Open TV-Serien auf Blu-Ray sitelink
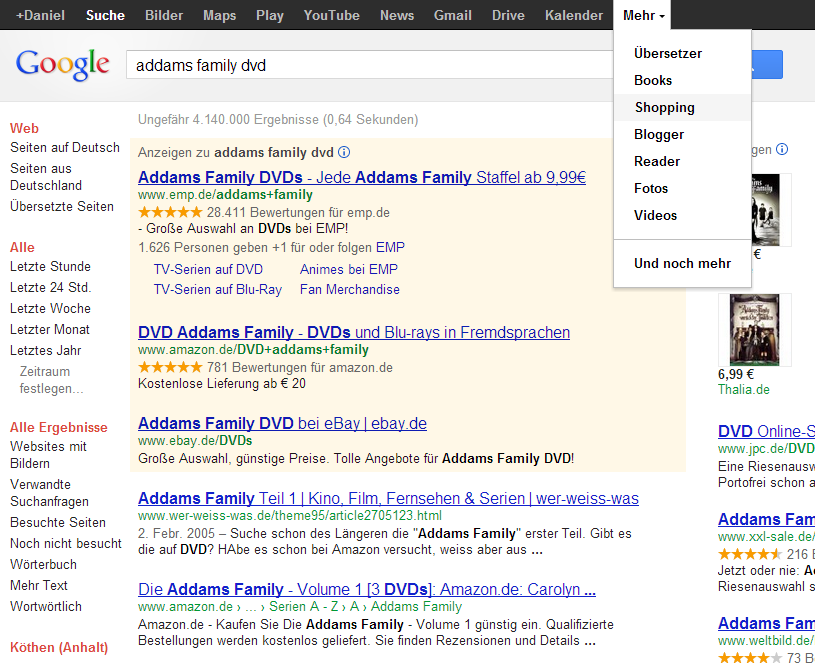Image resolution: width=815 pixels, height=663 pixels. [218, 289]
